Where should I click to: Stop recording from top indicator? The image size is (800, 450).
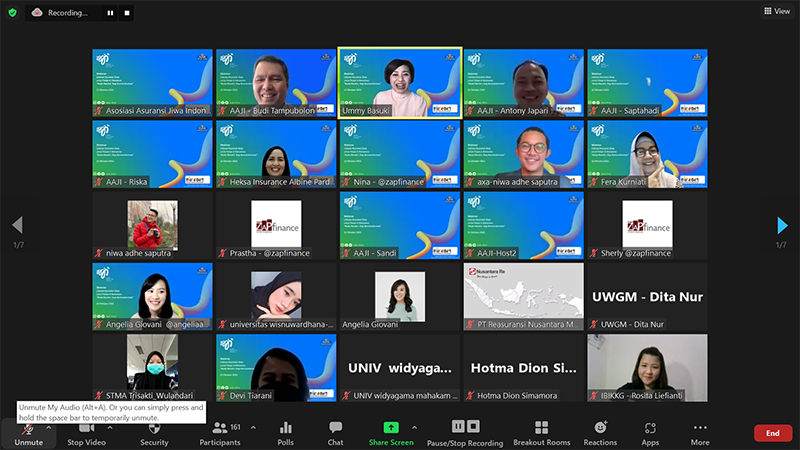[x=127, y=13]
